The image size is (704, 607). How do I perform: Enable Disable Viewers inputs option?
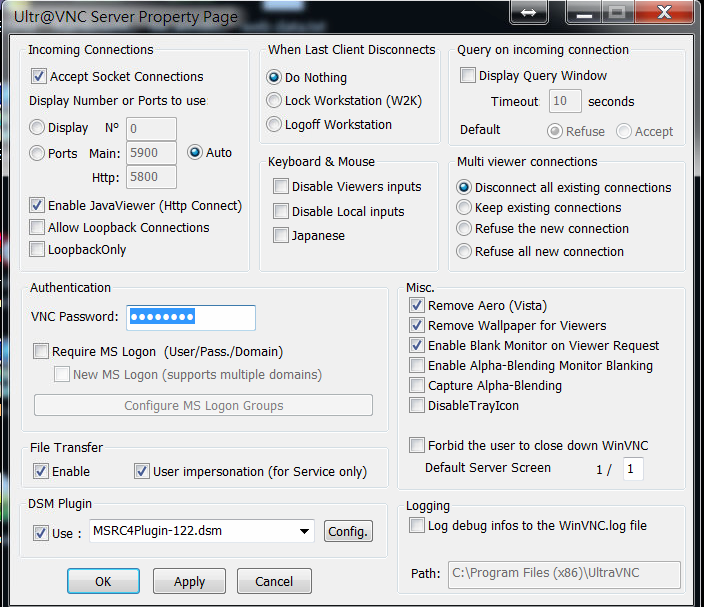[x=281, y=187]
